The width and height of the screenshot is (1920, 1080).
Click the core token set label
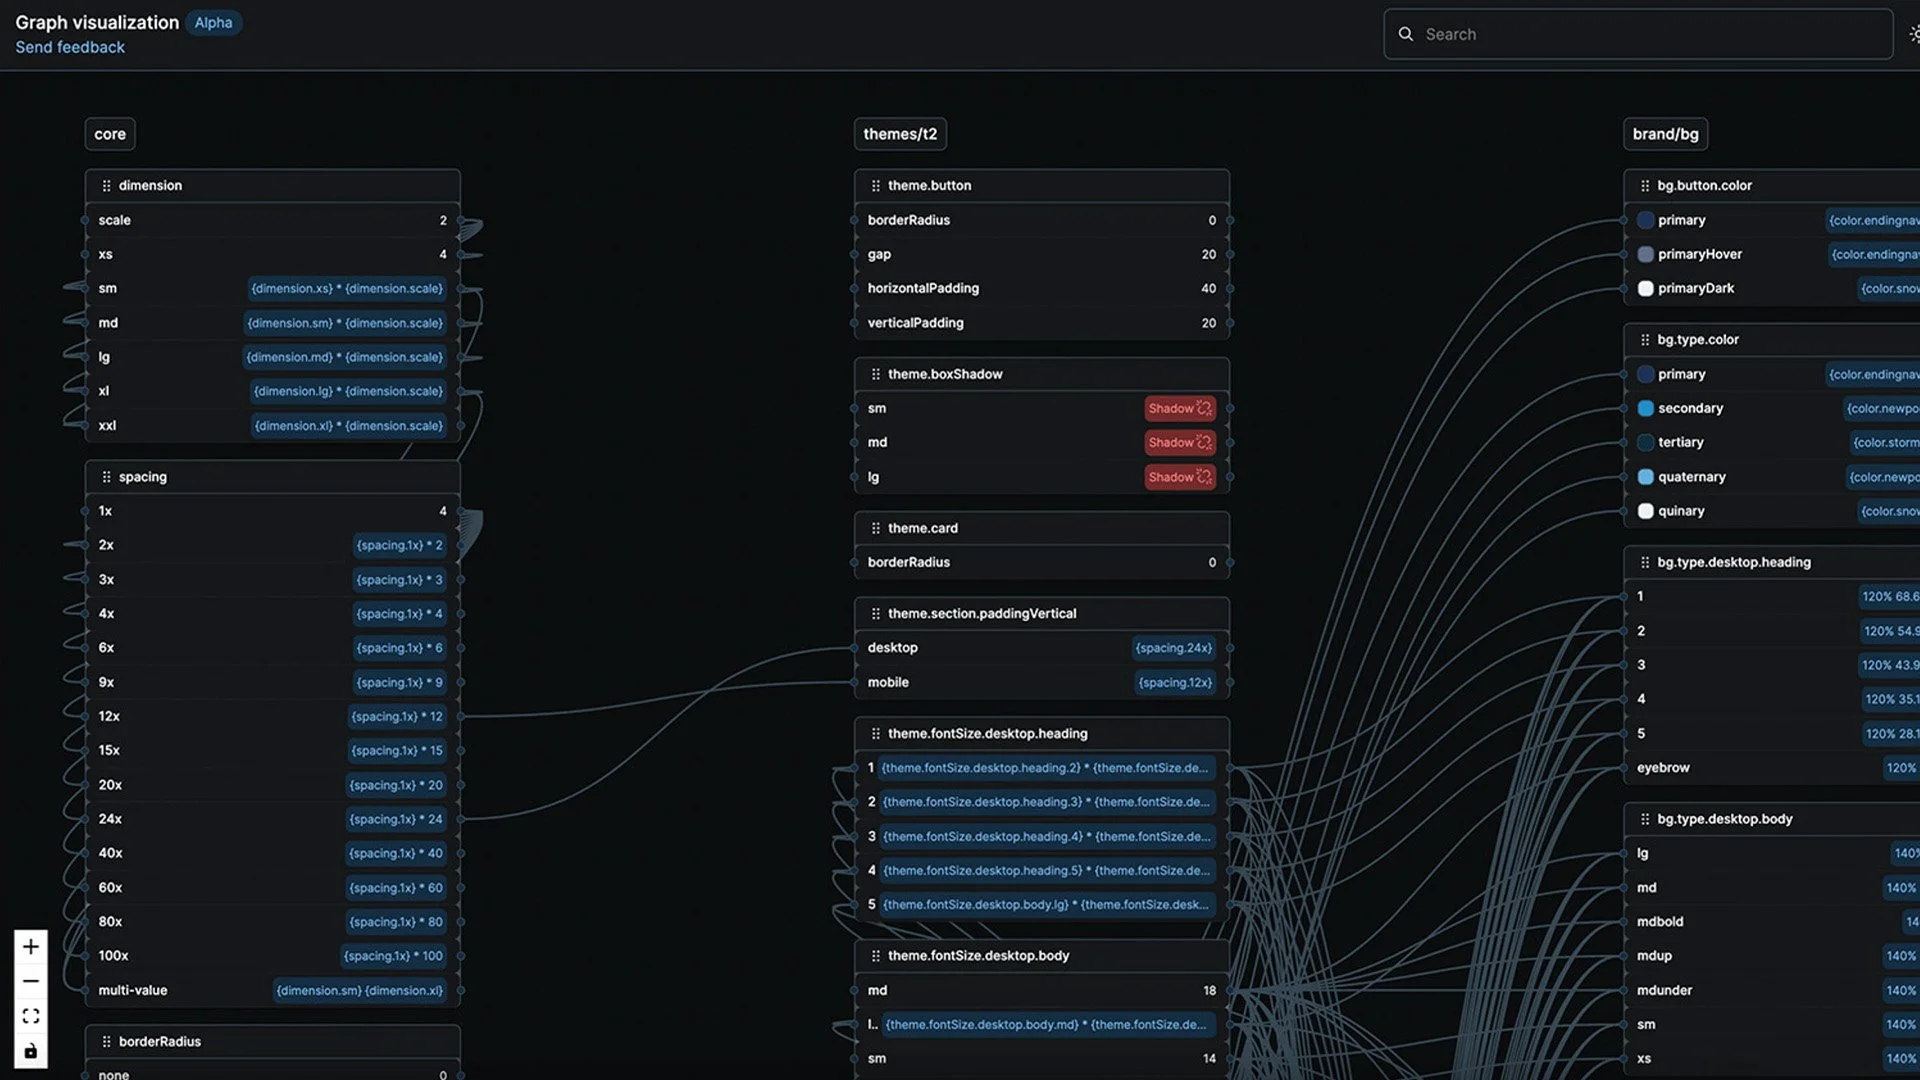[x=110, y=134]
